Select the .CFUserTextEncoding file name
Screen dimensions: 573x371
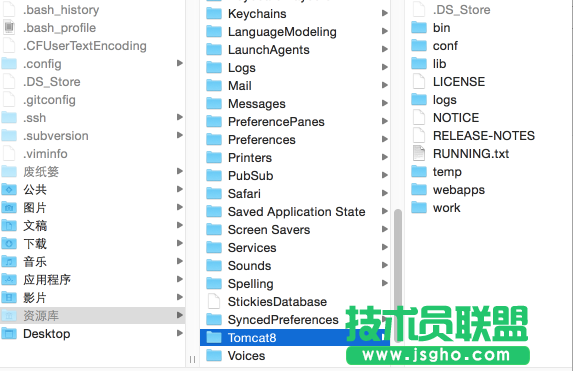tap(85, 46)
